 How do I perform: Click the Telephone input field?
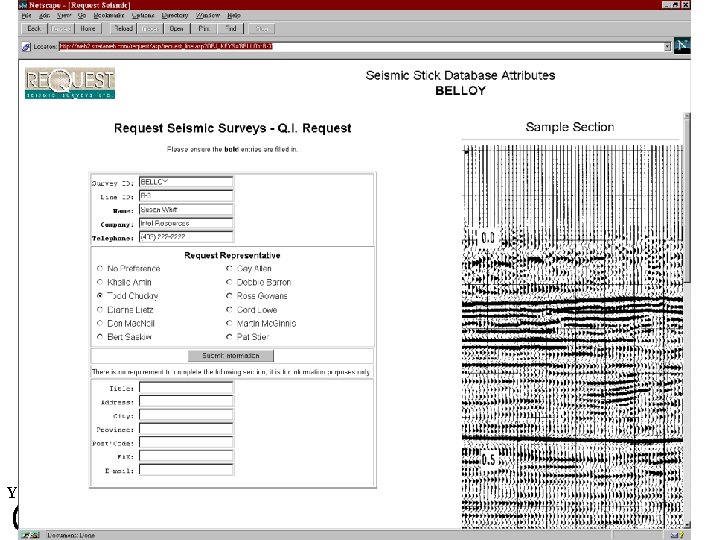(186, 237)
